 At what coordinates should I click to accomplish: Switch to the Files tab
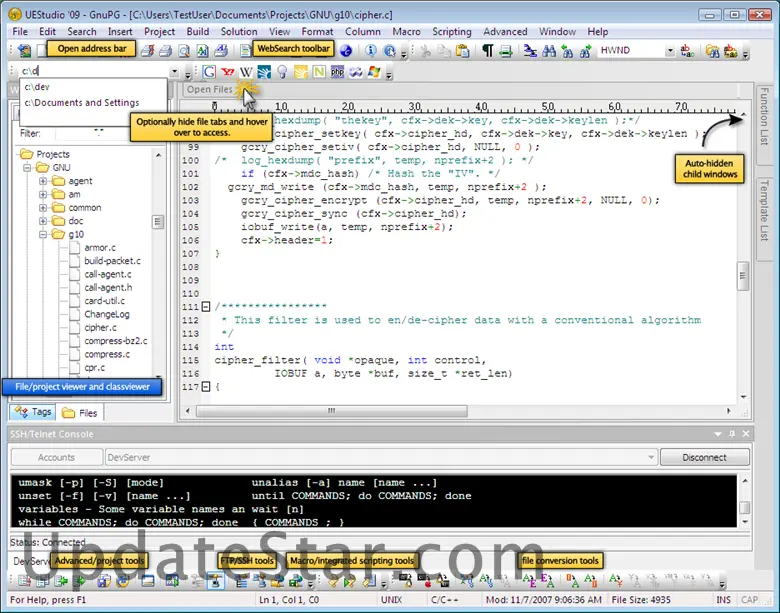tap(80, 412)
